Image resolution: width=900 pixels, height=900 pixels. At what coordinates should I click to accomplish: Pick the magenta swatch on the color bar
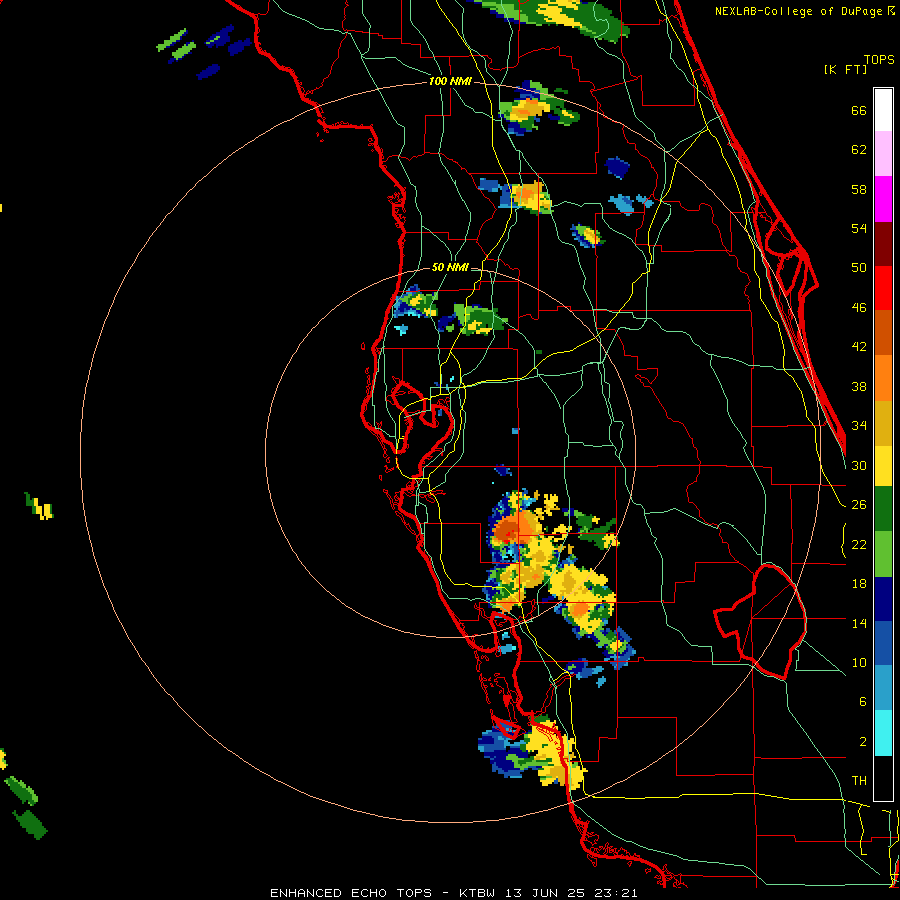pos(883,199)
